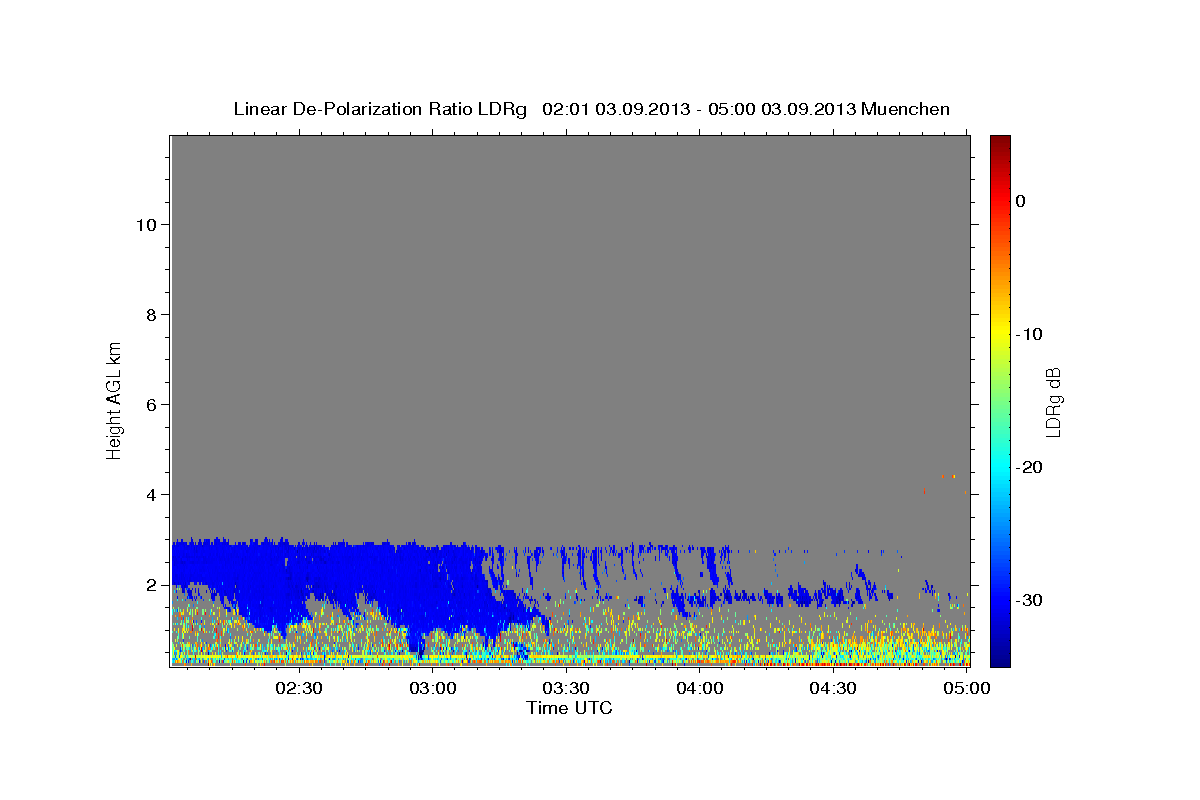The image size is (1200, 800).
Task: Click the colorbar label '0'
Action: click(x=1020, y=201)
